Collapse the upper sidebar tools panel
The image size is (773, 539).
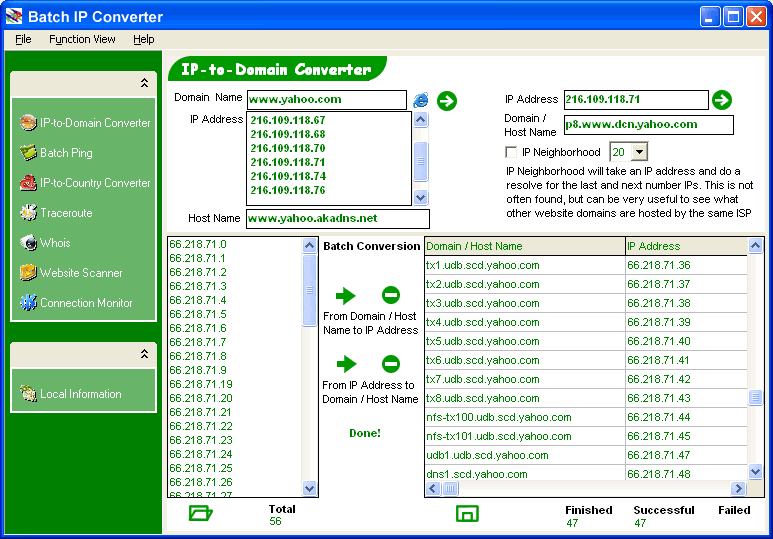point(144,83)
